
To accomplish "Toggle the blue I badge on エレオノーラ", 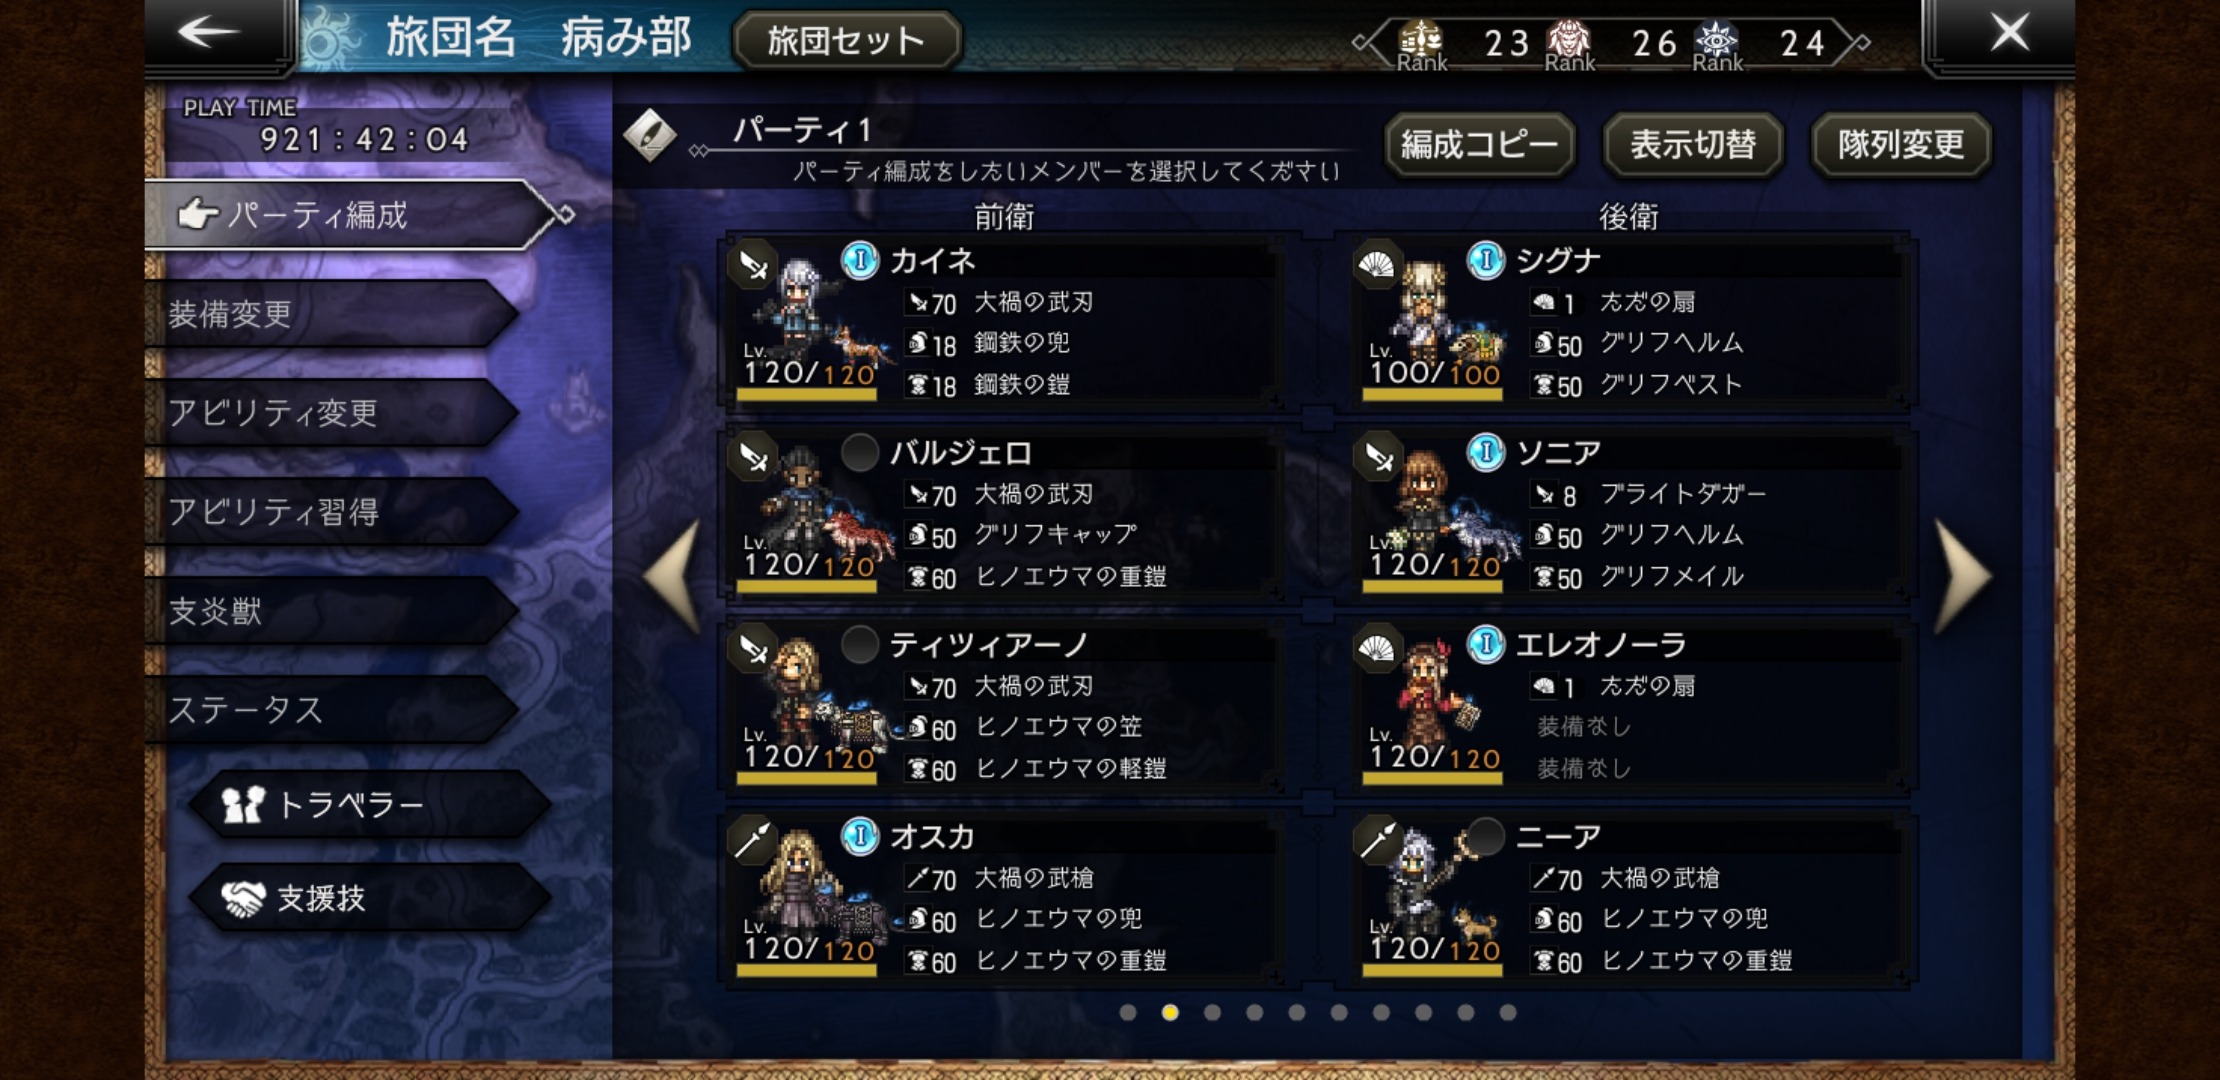I will [1486, 644].
